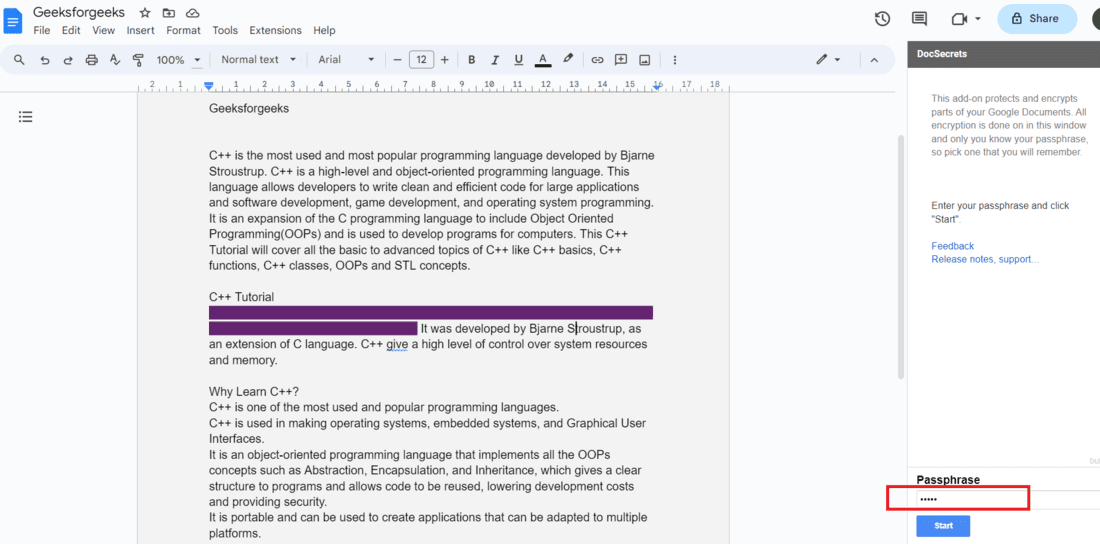Collapse the menus with up chevron

pos(874,60)
